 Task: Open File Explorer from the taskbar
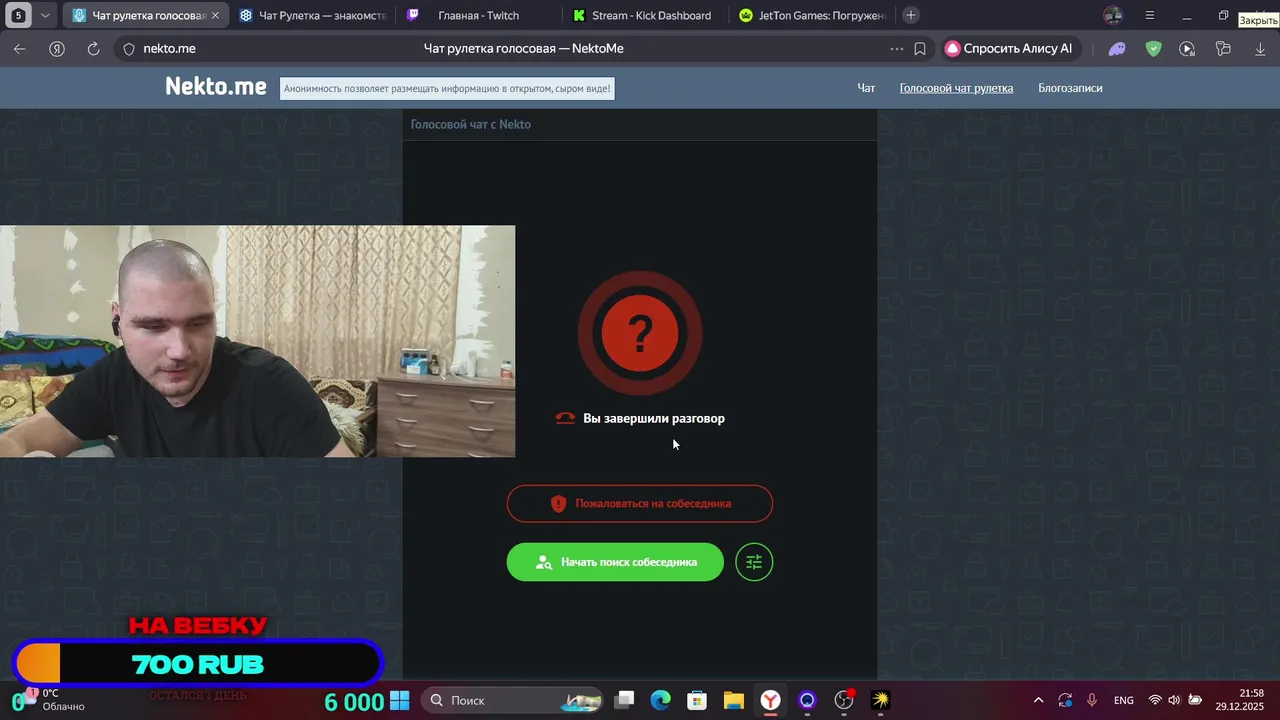[x=734, y=700]
